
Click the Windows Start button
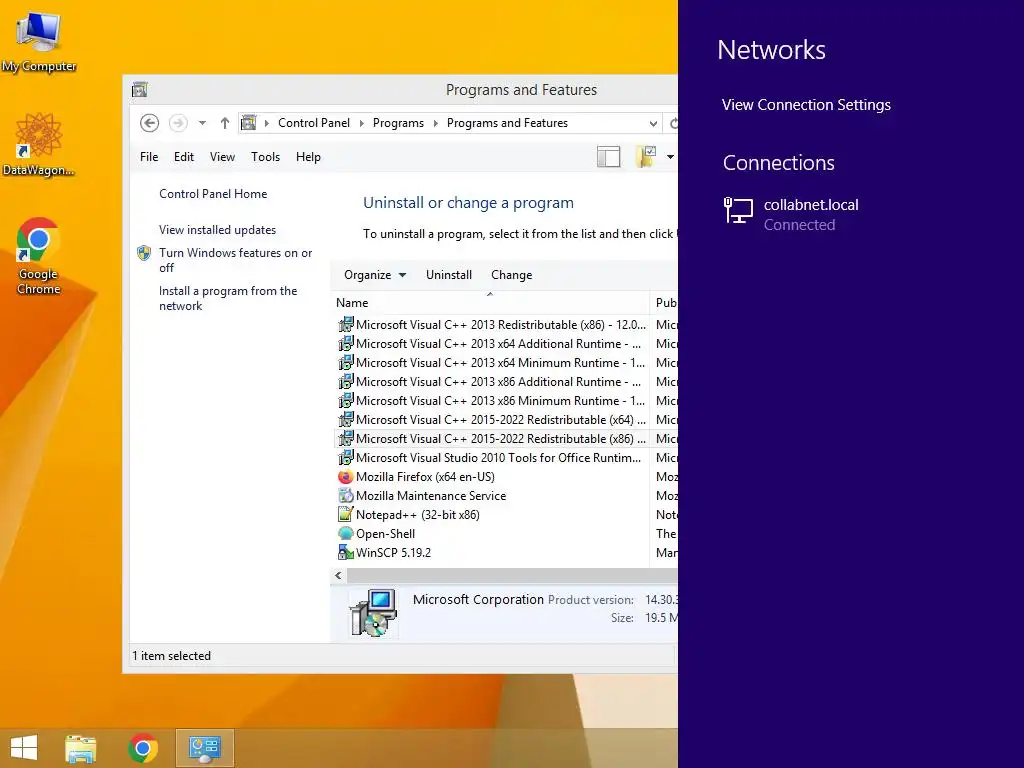(24, 748)
